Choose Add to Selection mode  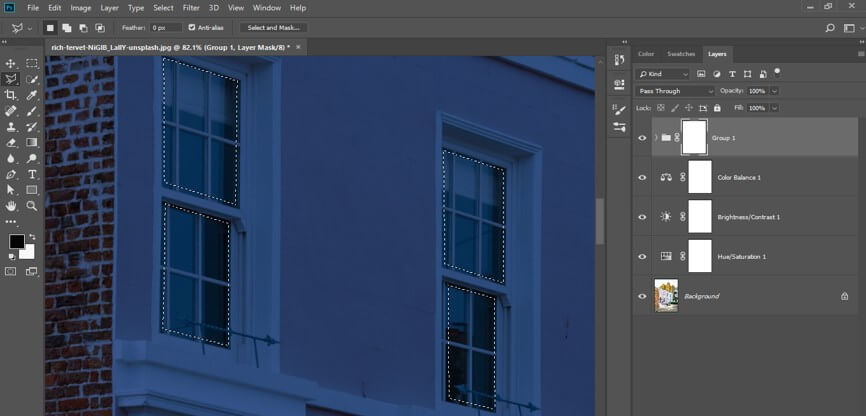66,28
